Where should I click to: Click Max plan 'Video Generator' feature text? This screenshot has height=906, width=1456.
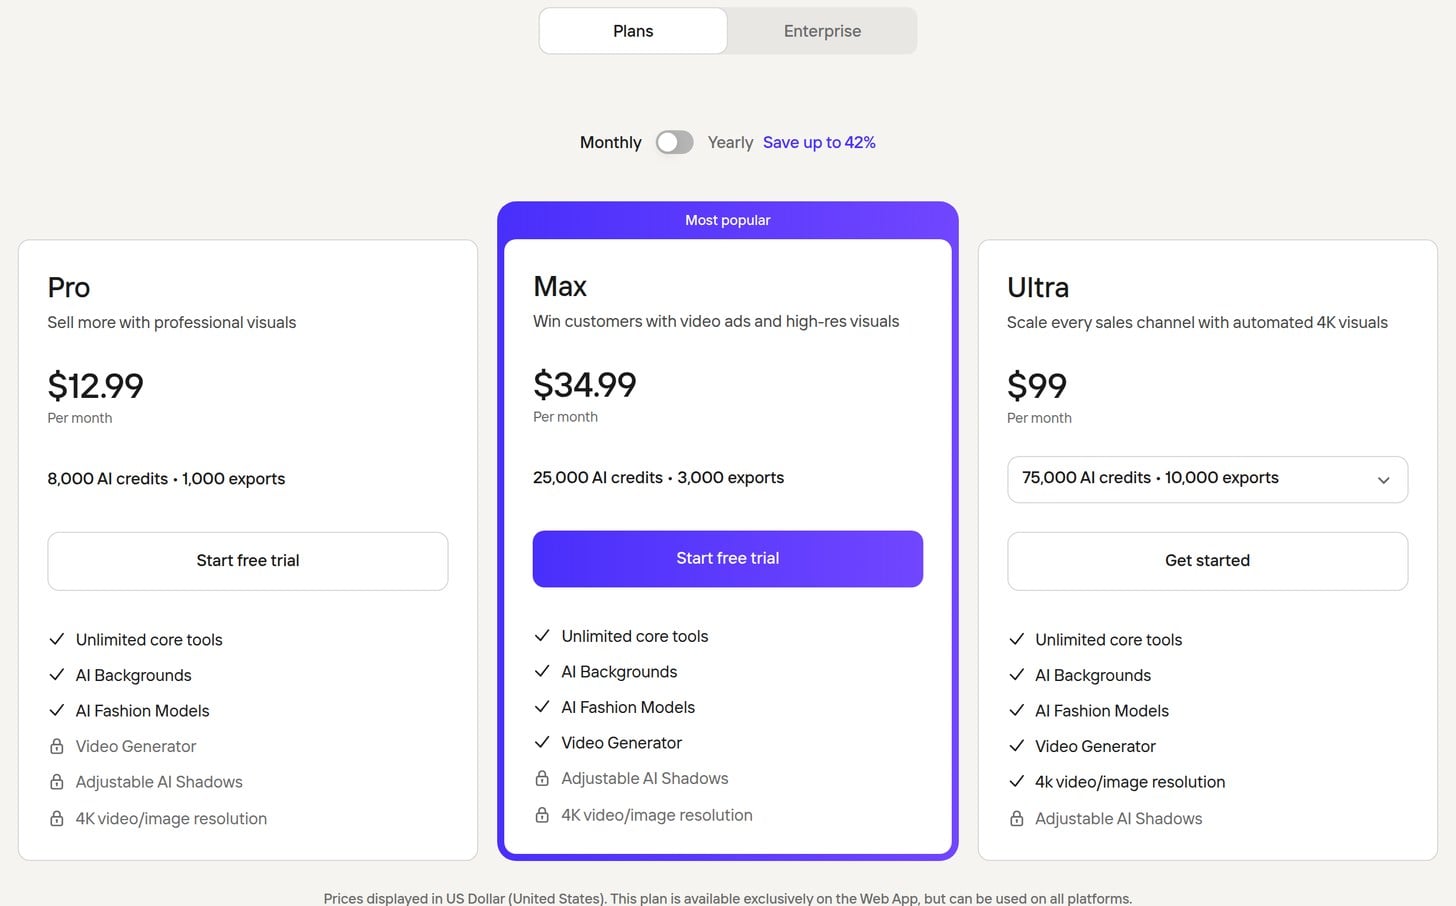pyautogui.click(x=622, y=743)
